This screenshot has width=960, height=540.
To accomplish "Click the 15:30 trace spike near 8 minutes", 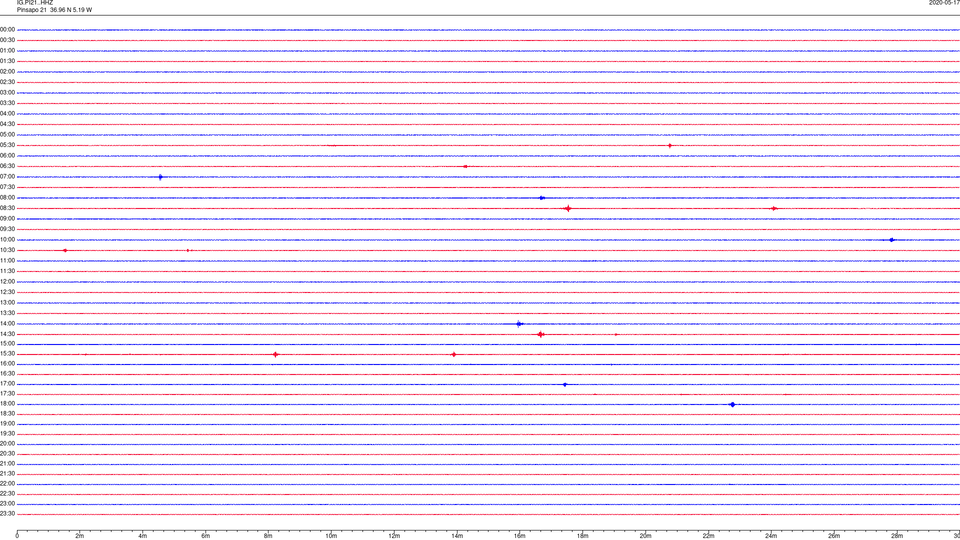I will click(x=276, y=354).
